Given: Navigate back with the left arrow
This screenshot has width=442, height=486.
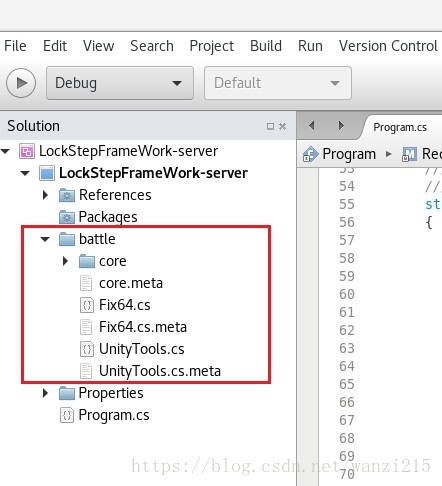Looking at the screenshot, I should (x=312, y=126).
